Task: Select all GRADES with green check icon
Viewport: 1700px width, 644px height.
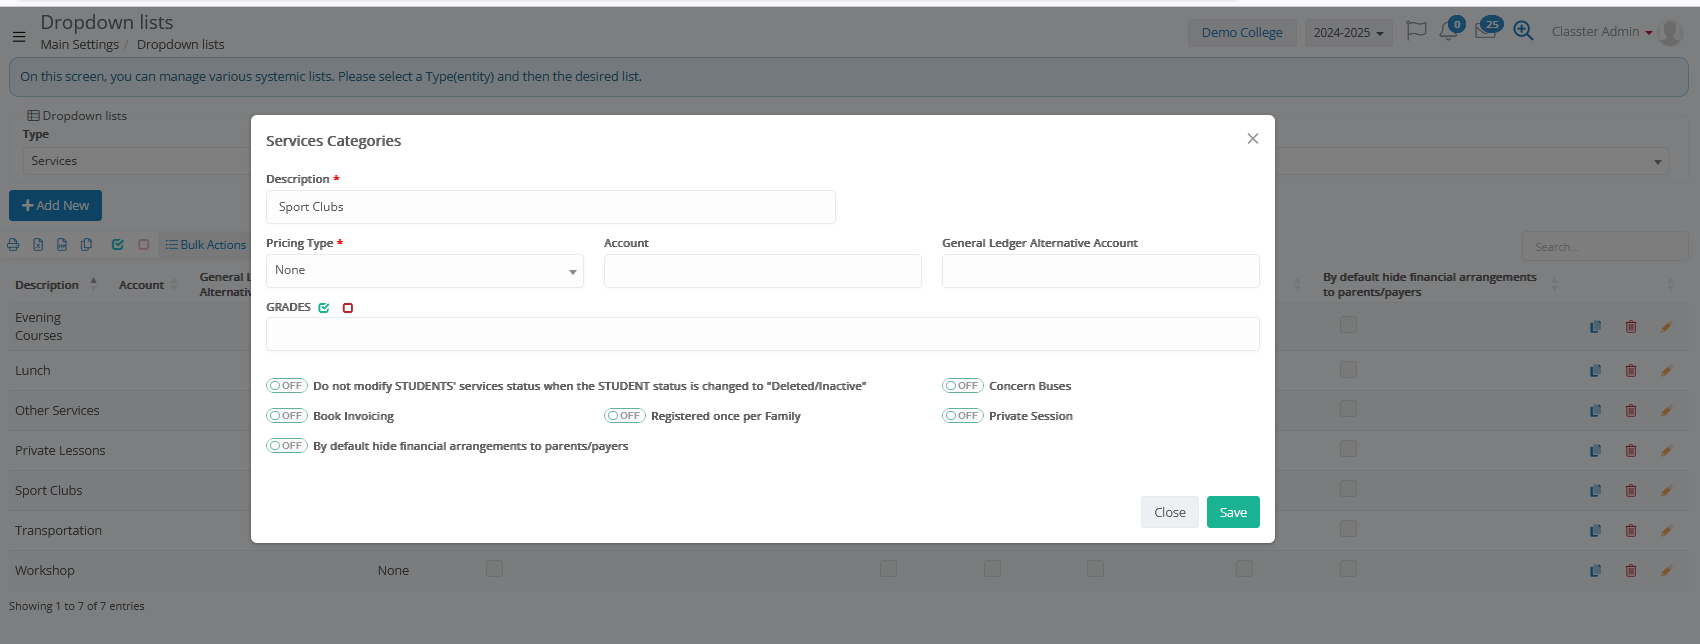Action: coord(324,308)
